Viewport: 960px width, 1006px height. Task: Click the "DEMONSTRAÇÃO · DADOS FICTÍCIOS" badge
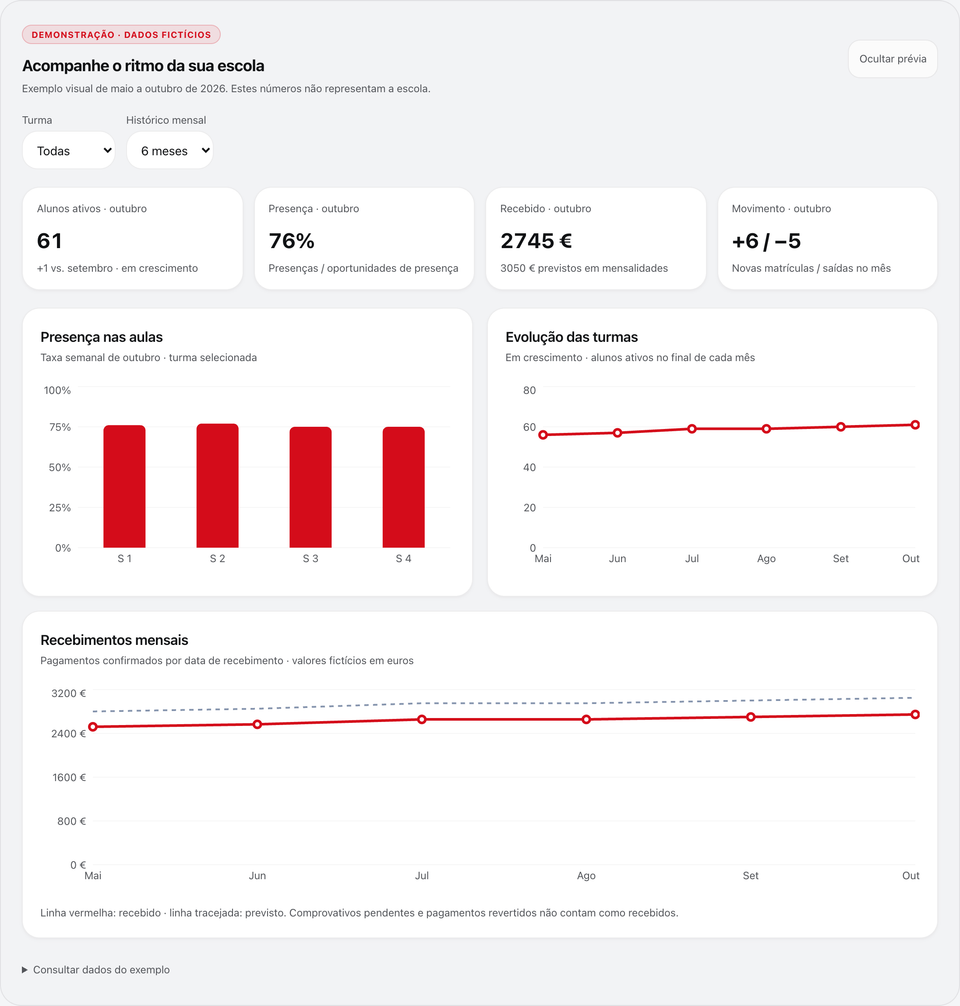pos(121,35)
